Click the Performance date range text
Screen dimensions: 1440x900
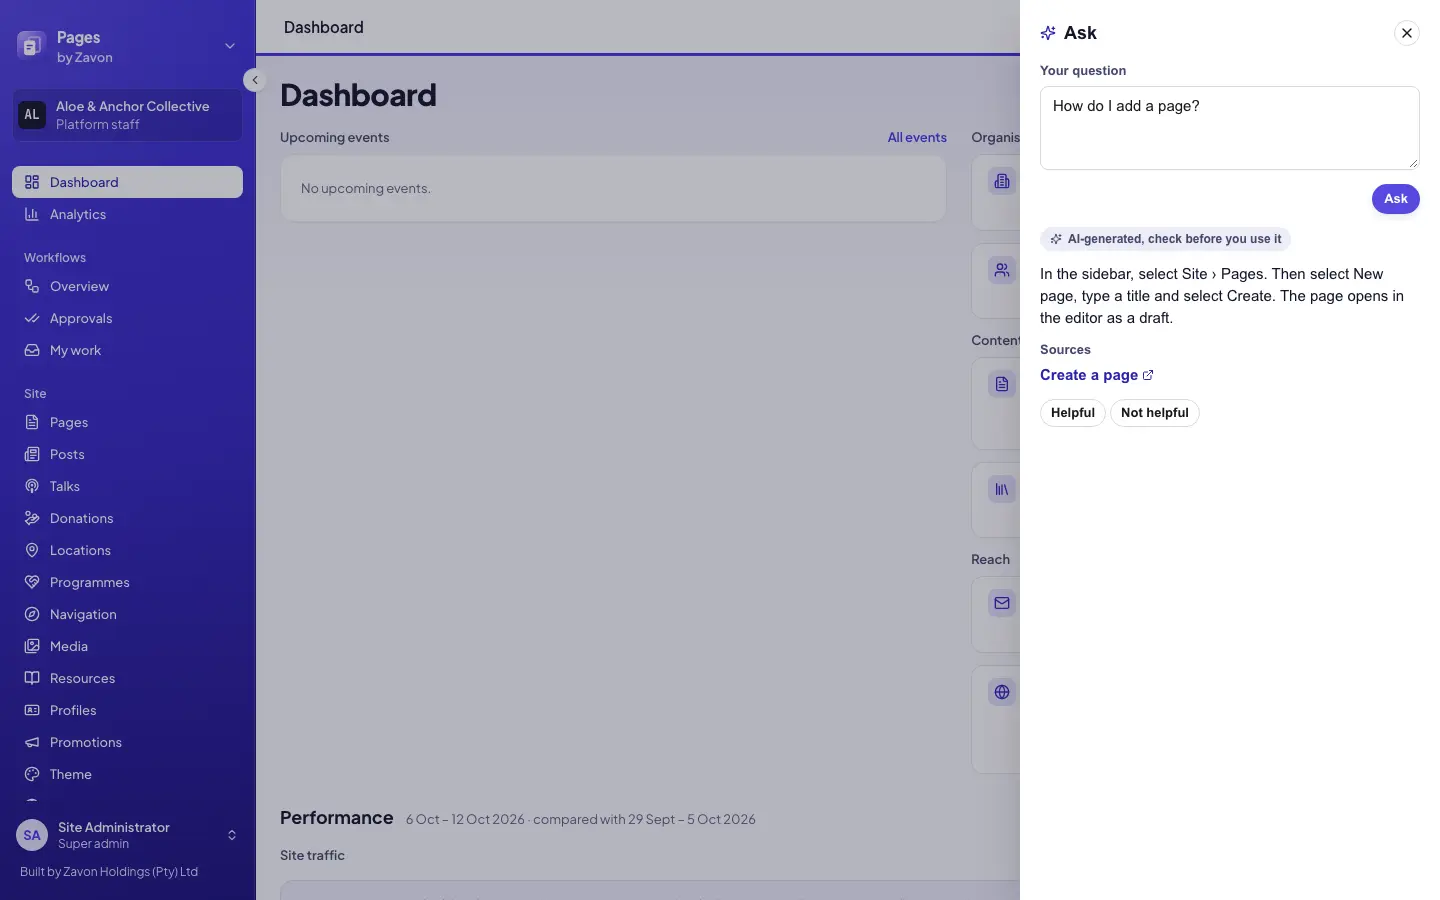point(580,819)
